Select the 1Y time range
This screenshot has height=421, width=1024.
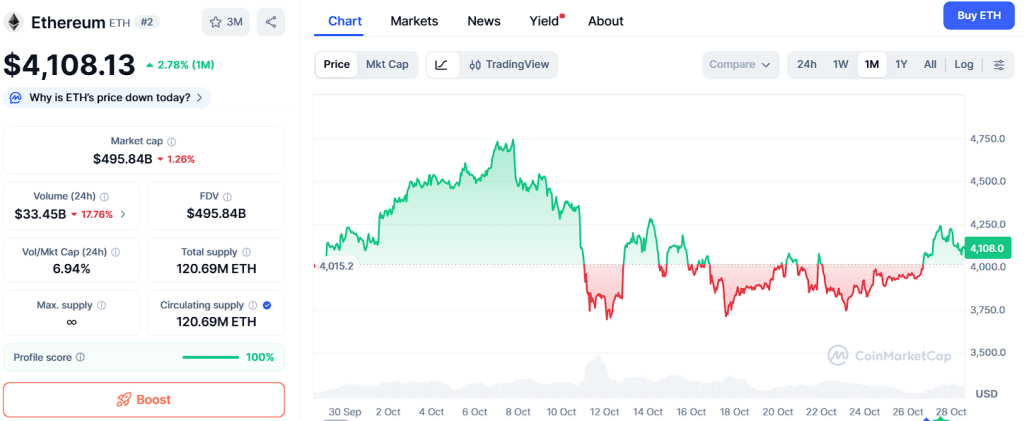pyautogui.click(x=901, y=65)
